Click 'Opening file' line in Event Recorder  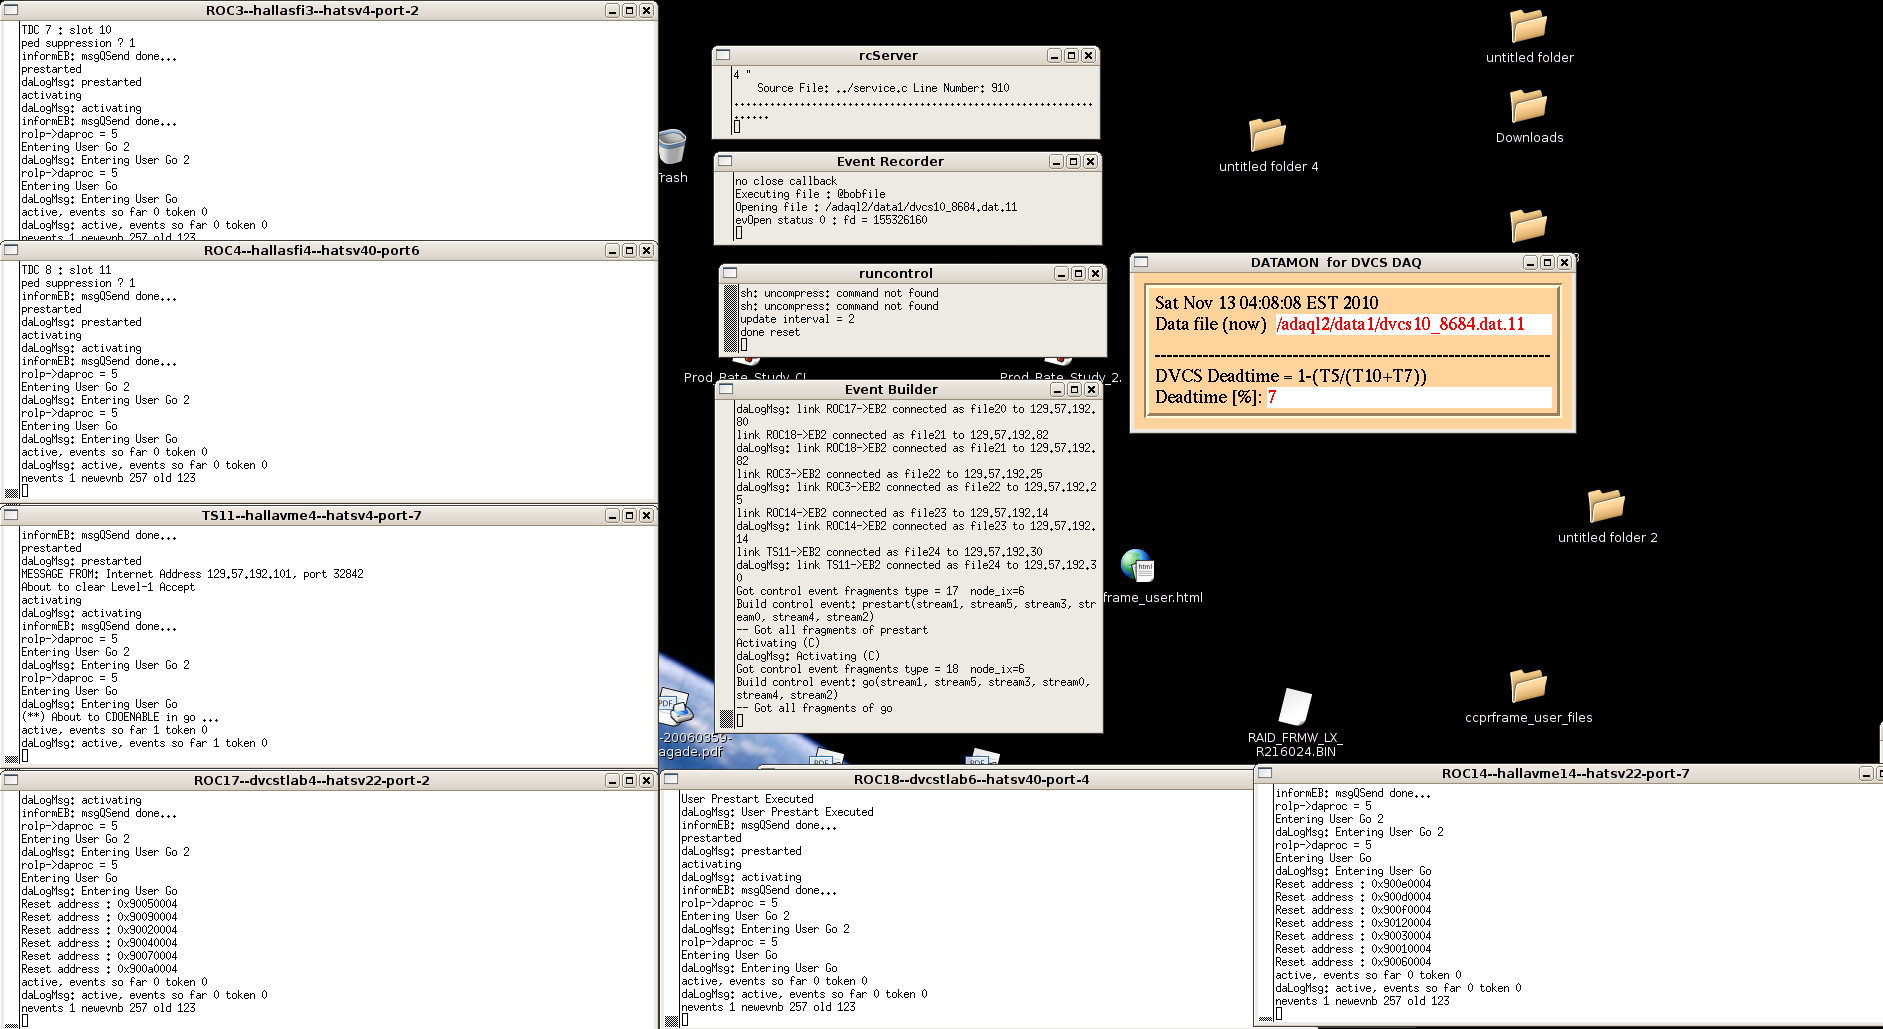(876, 207)
